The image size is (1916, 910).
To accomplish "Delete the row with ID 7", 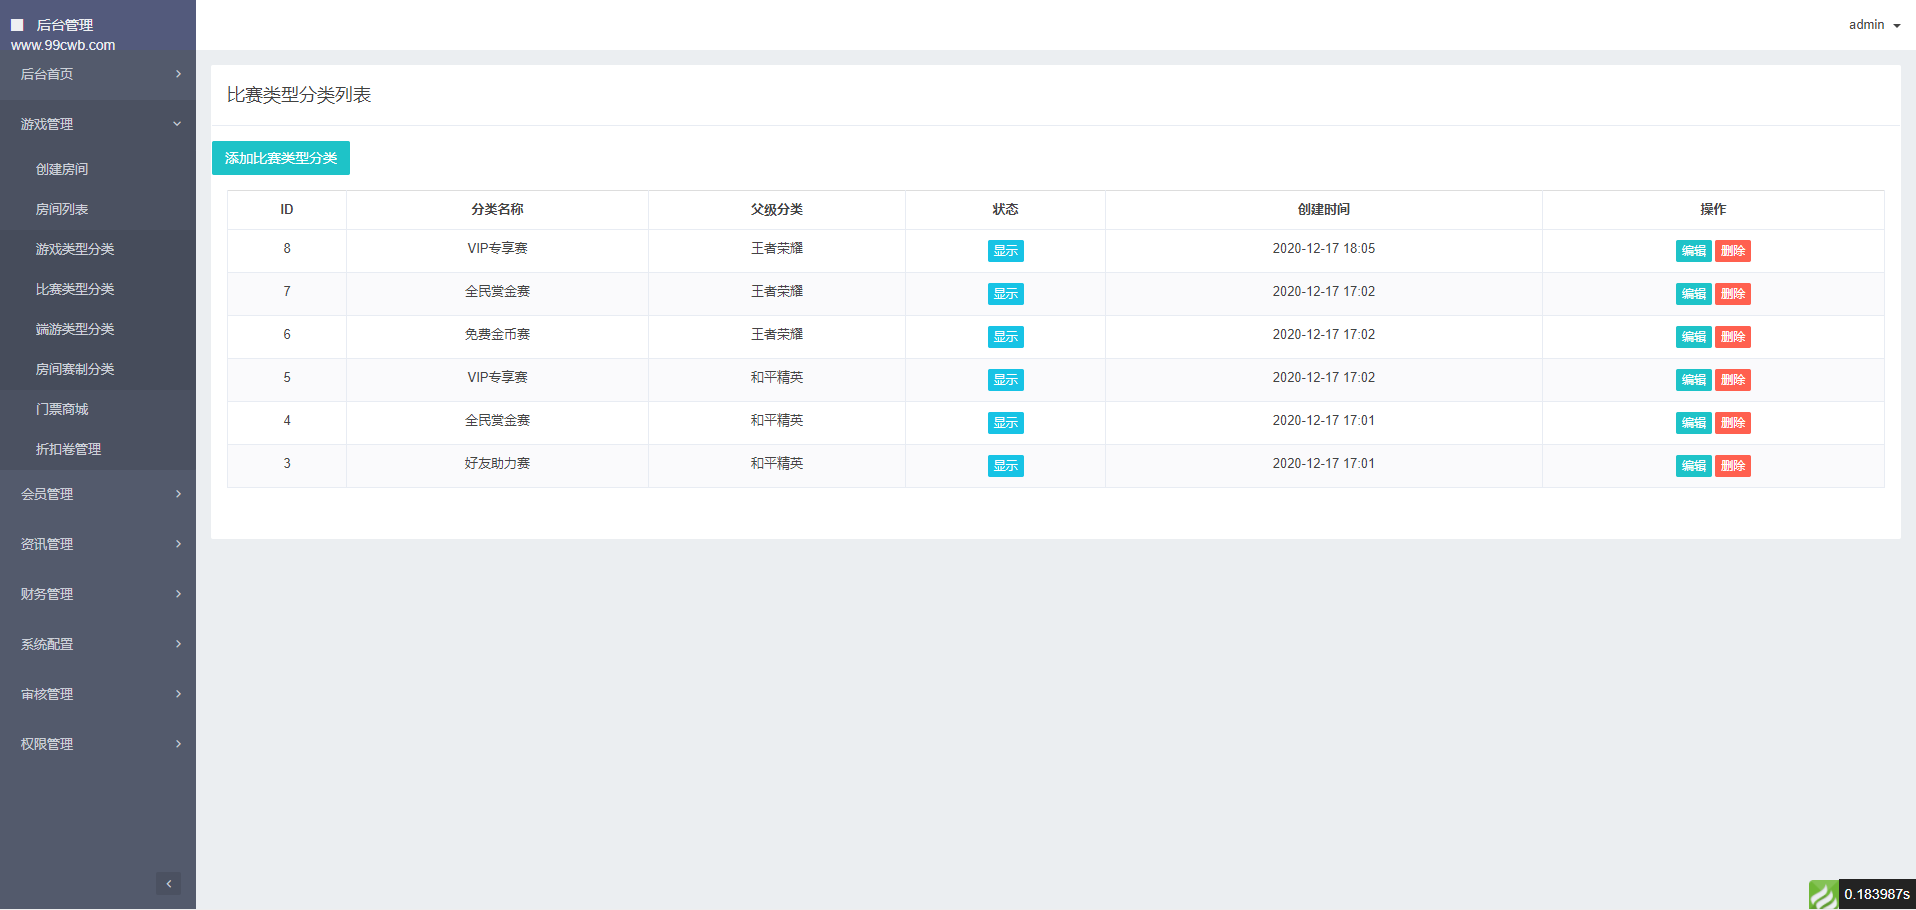I will coord(1733,294).
